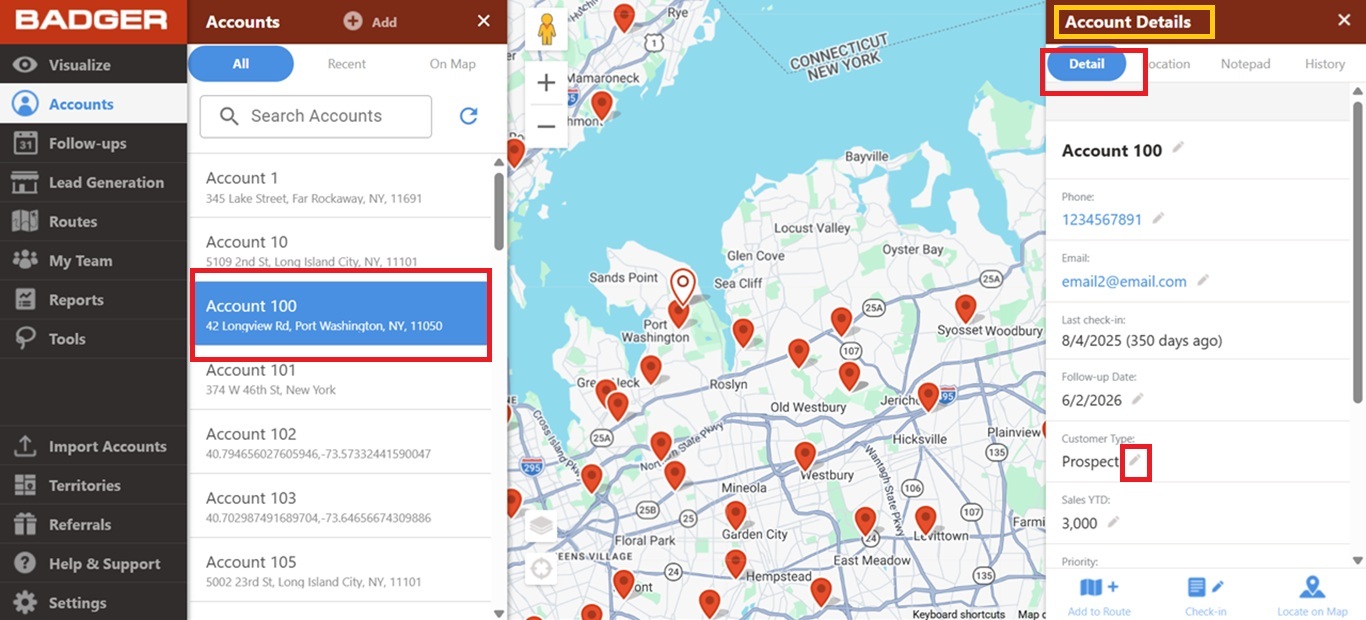1366x620 pixels.
Task: Click the accounts list scrollbar
Action: tap(499, 212)
